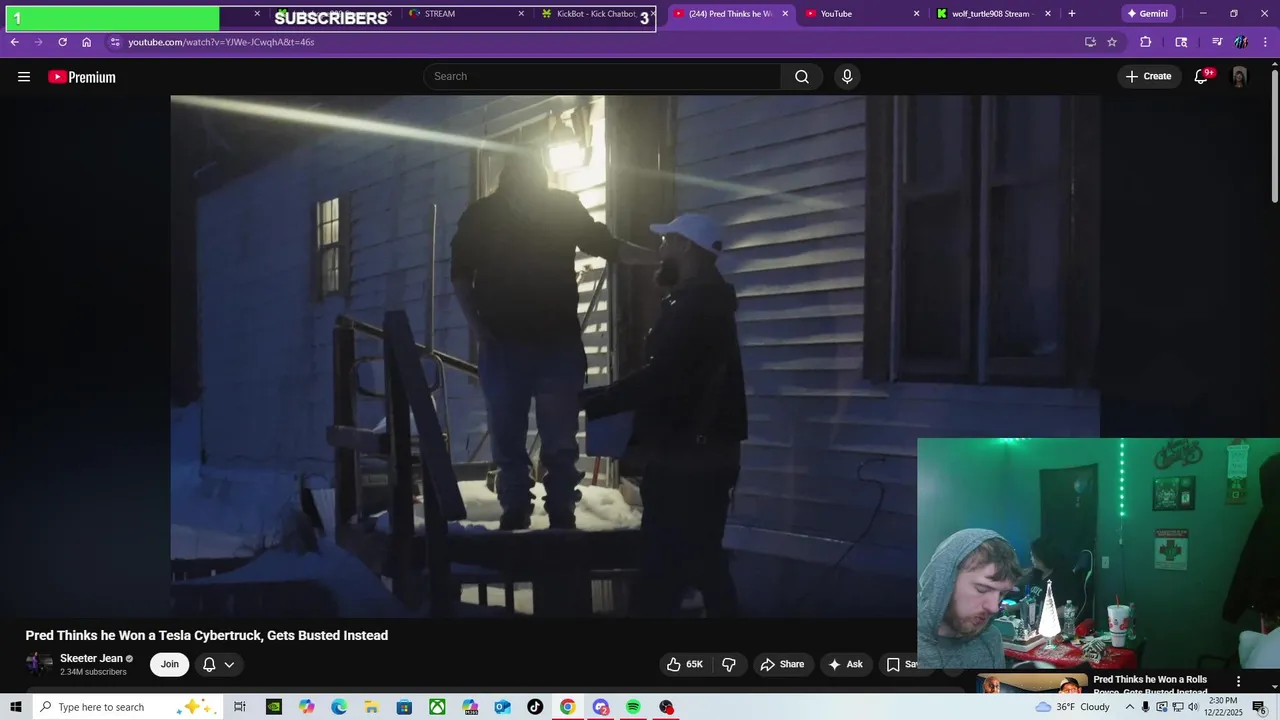Click the 2.34M subscribers text
The image size is (1280, 720).
(x=93, y=672)
